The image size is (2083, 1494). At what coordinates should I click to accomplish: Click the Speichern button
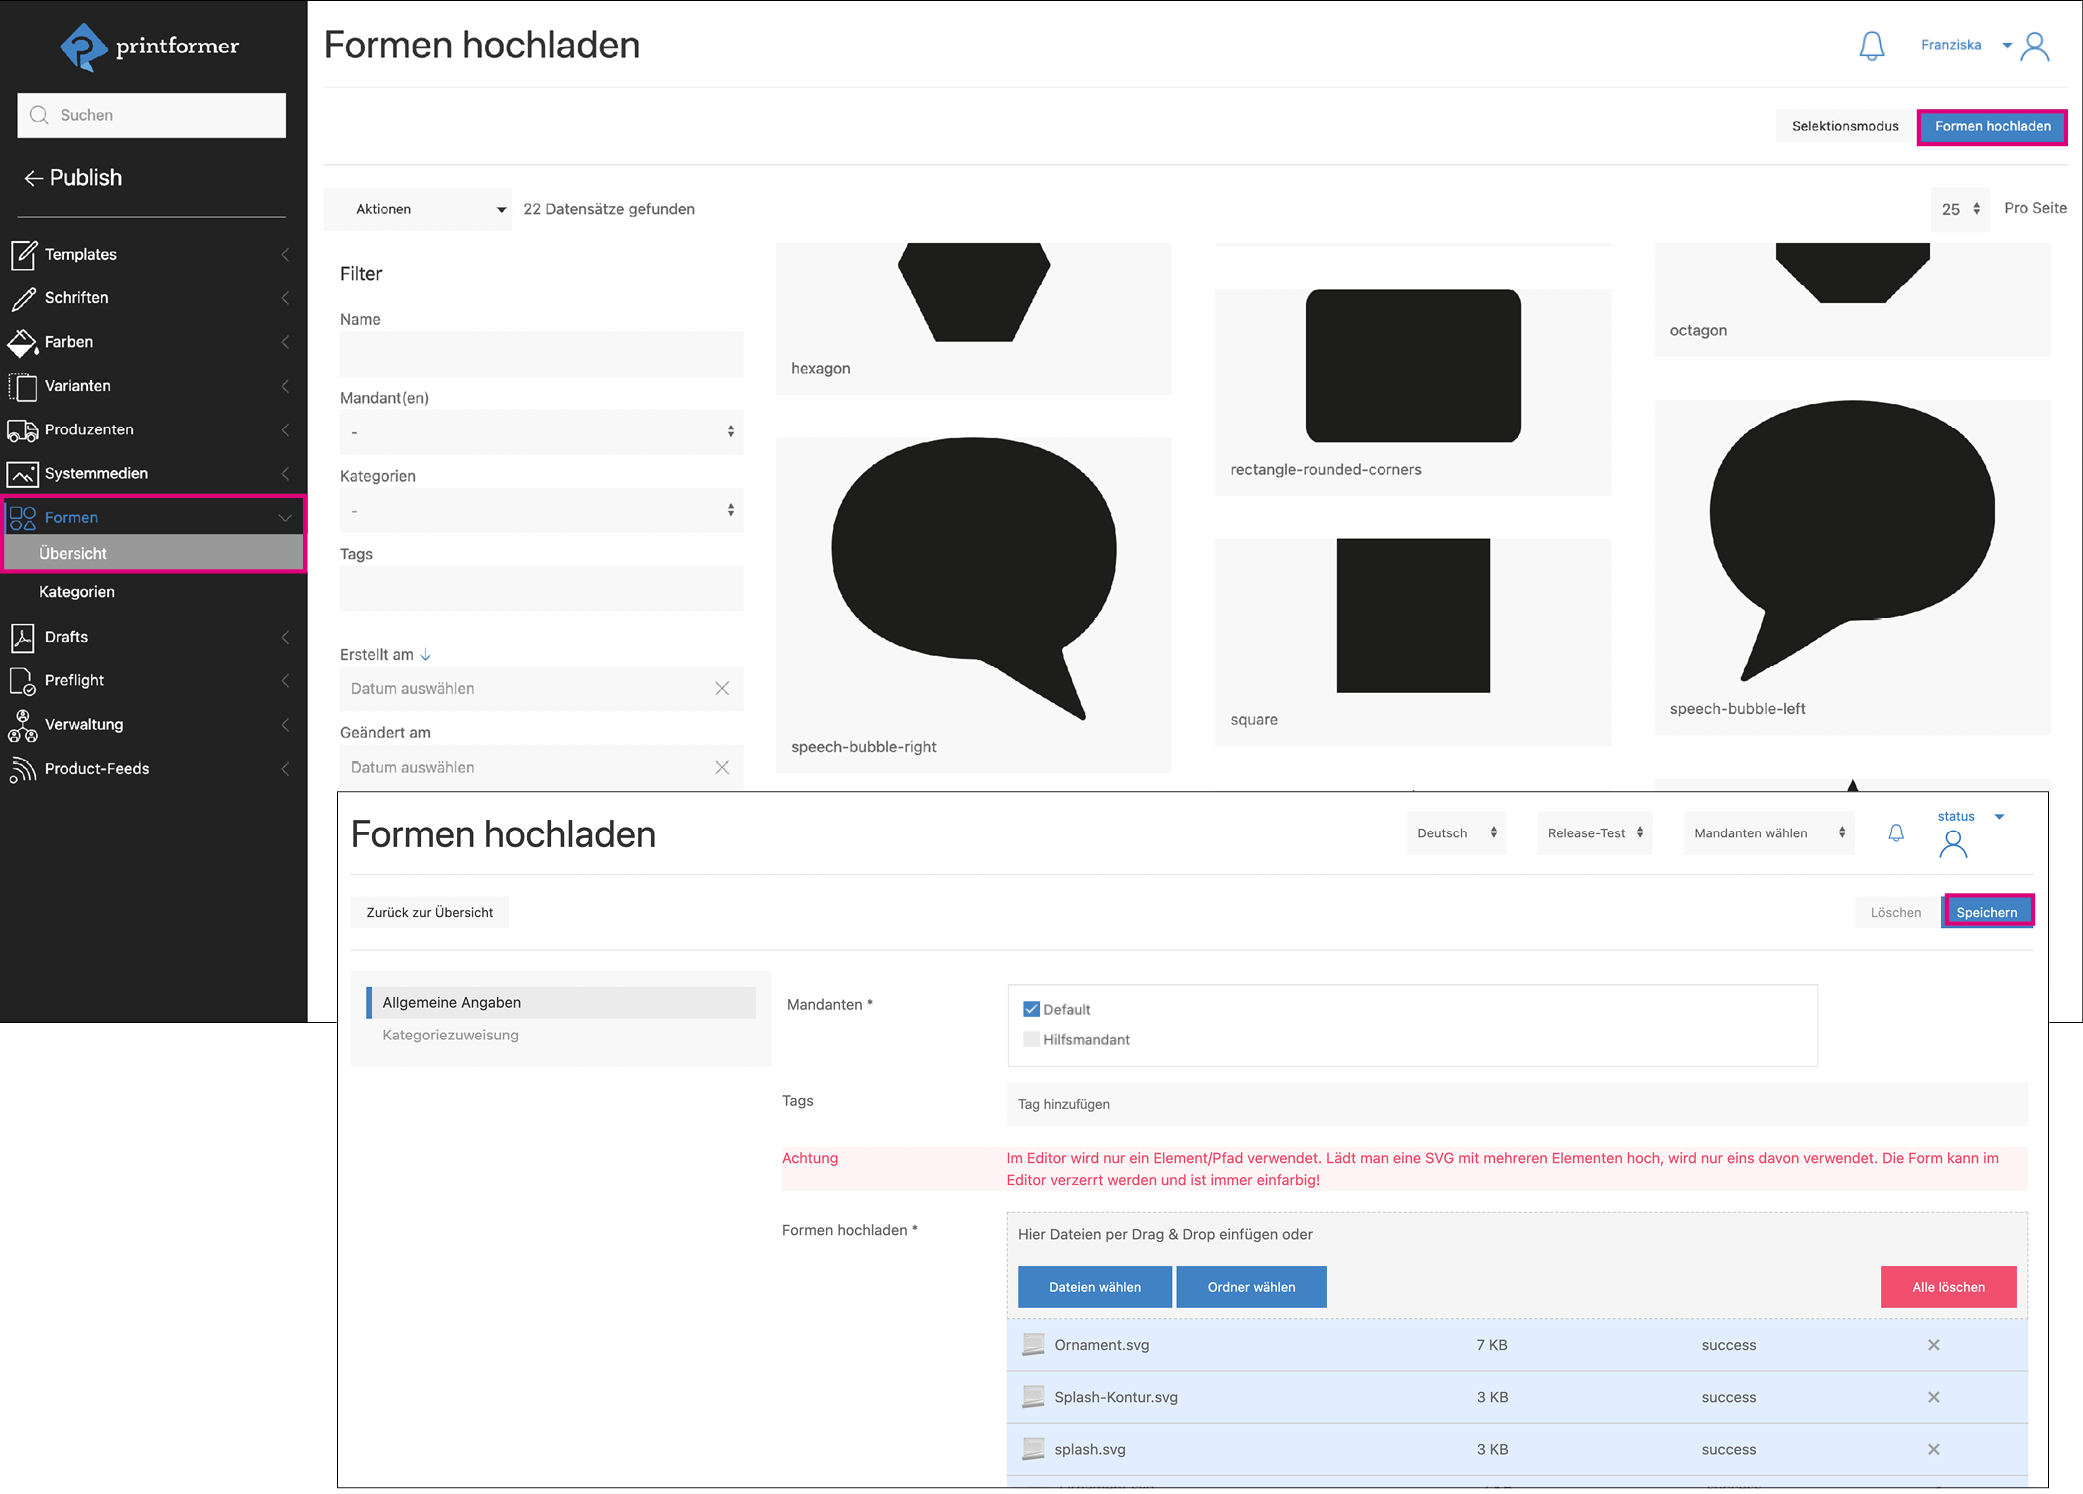(x=1986, y=912)
